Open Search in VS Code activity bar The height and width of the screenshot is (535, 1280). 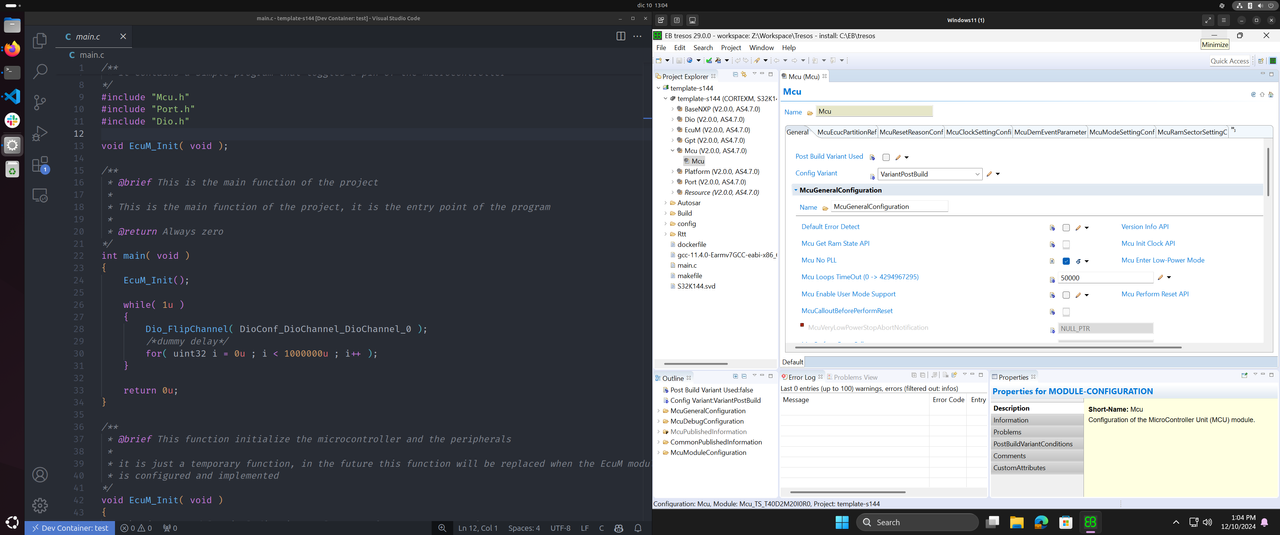point(40,72)
